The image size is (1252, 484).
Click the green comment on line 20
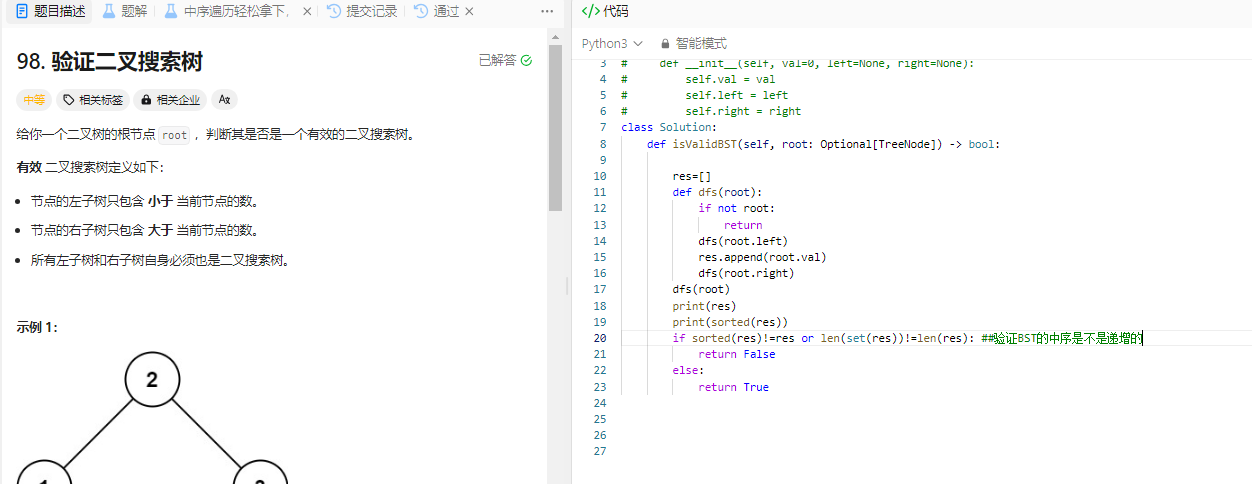tap(1061, 338)
